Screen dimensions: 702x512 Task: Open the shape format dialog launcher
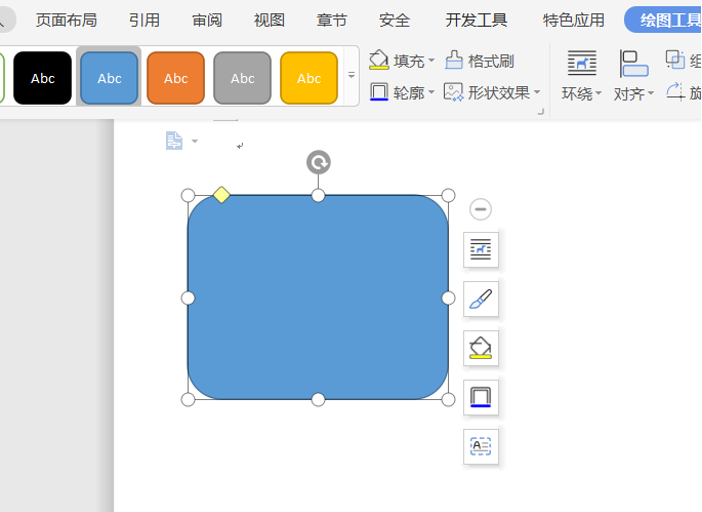(x=541, y=111)
